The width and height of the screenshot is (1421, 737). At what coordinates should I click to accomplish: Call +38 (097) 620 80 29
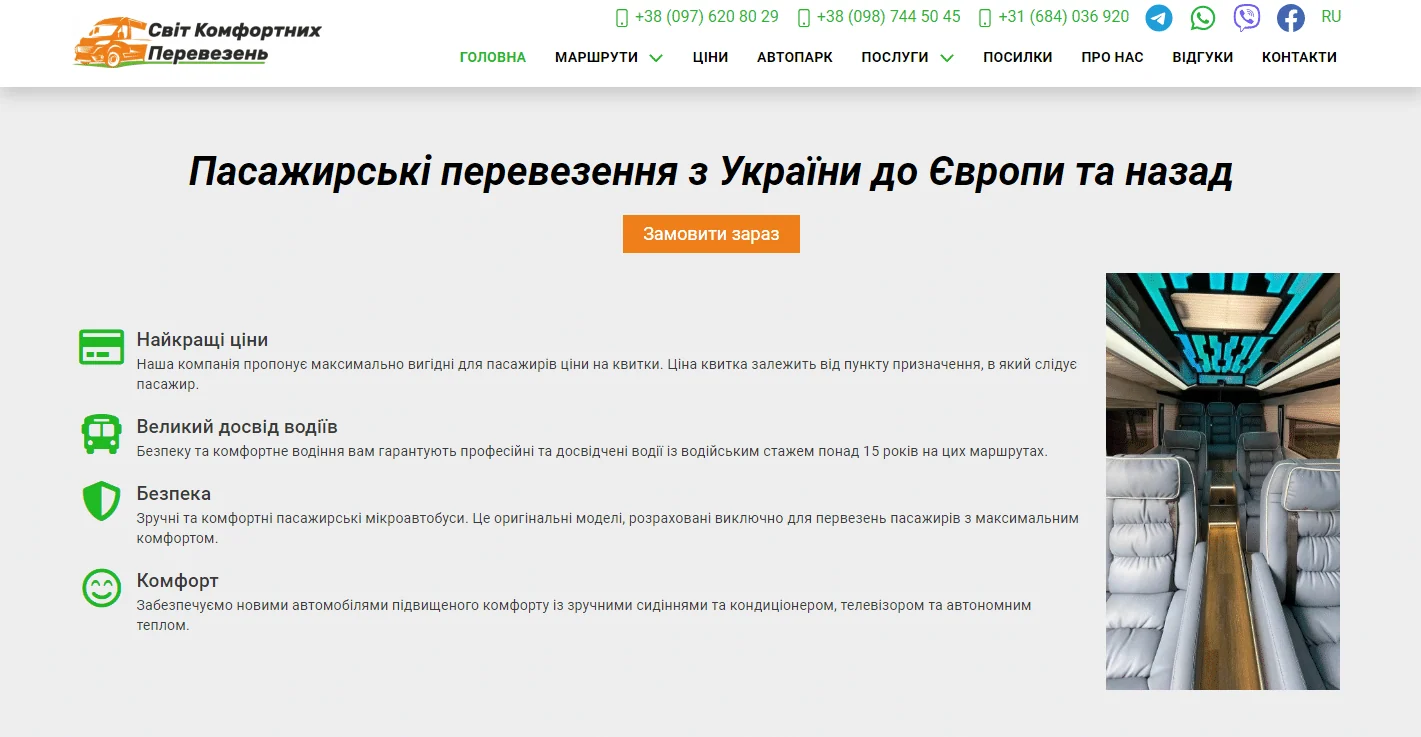(706, 17)
